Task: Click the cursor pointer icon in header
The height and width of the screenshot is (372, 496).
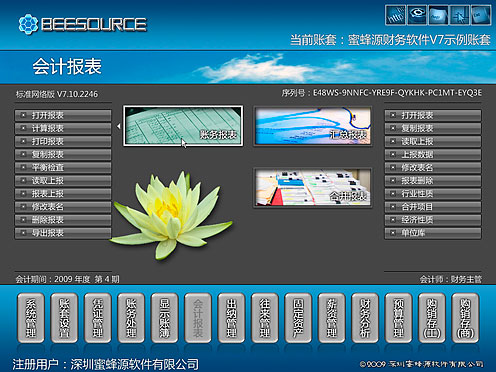Action: (x=459, y=15)
